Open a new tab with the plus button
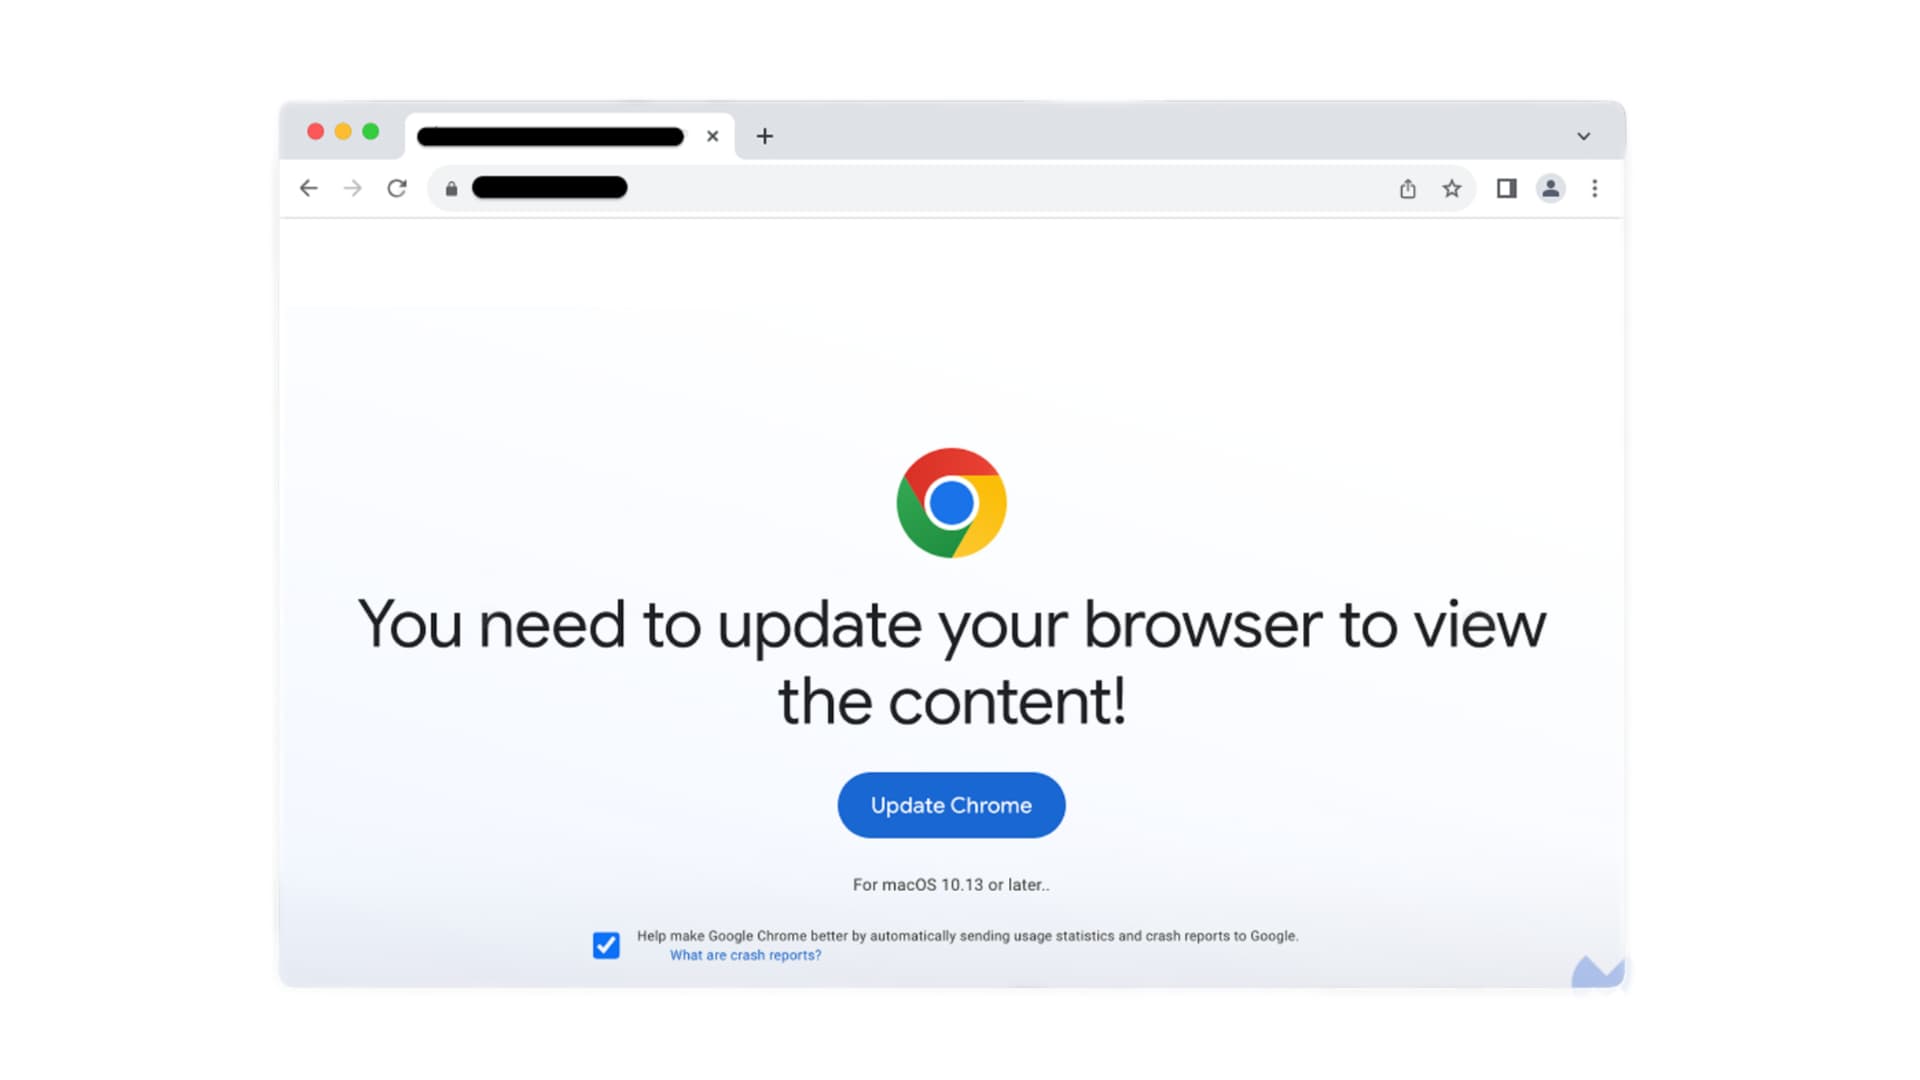 765,136
